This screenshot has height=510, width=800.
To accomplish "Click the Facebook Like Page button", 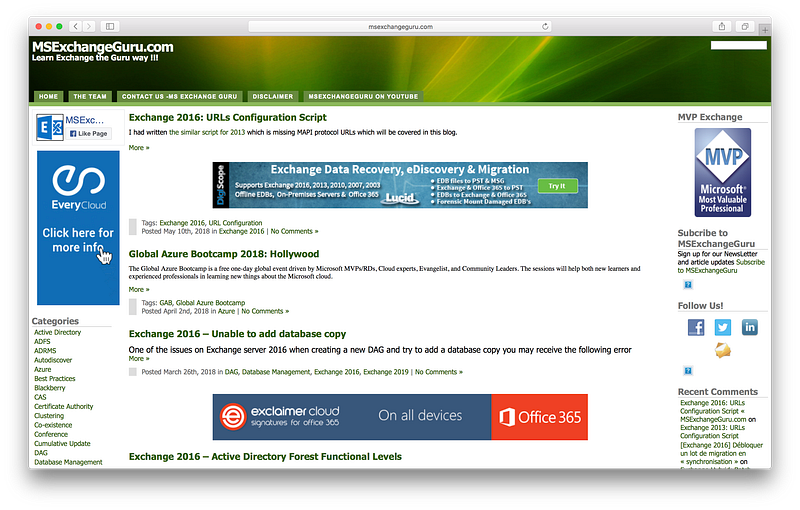I will (89, 134).
